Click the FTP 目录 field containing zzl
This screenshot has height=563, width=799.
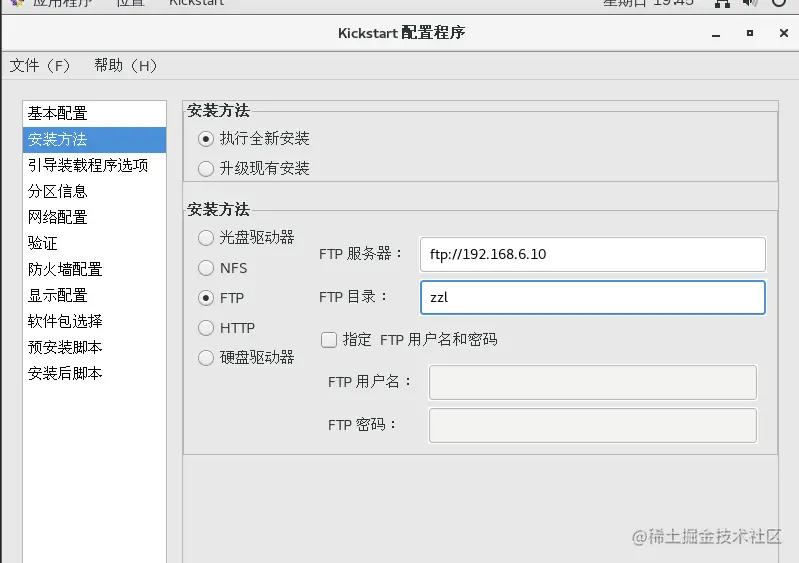pos(593,298)
